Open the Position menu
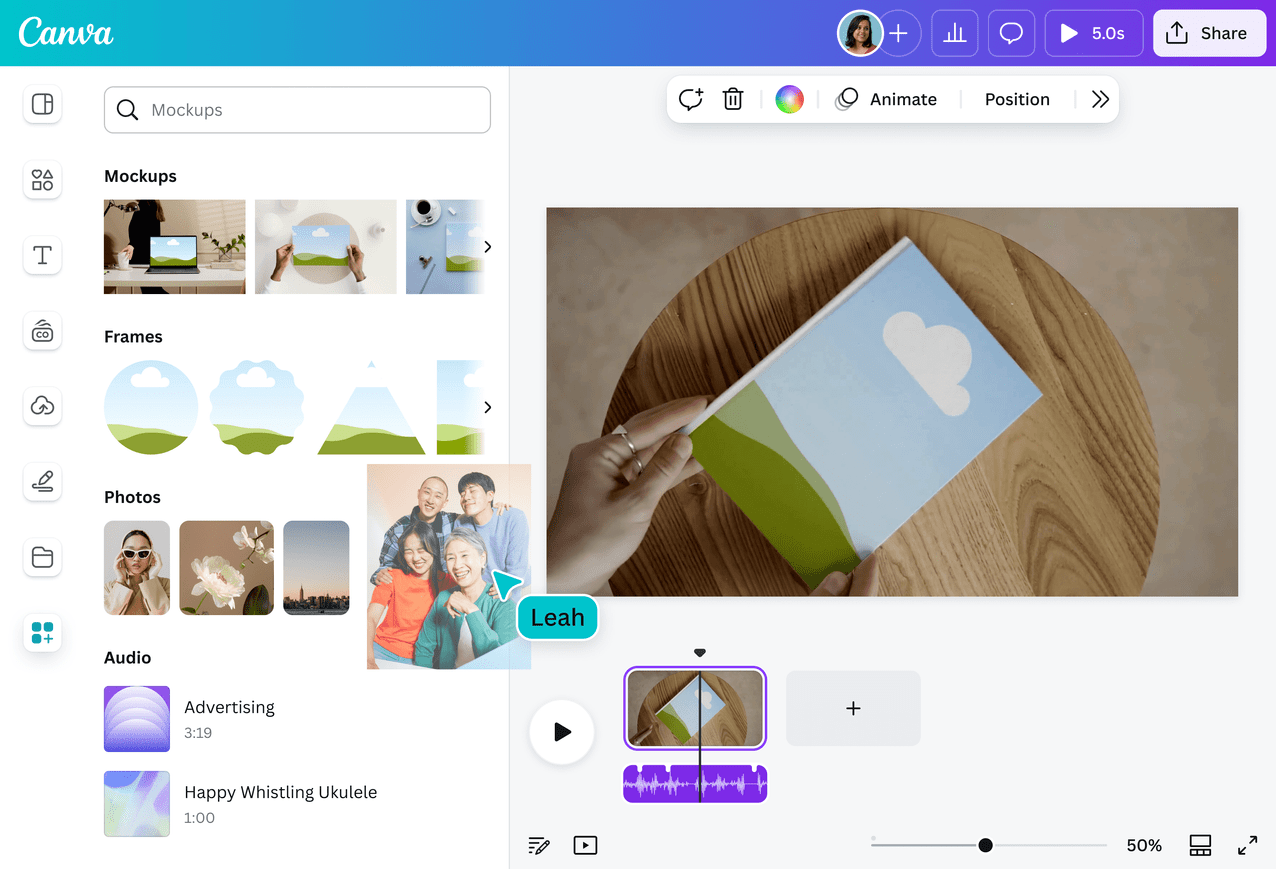1276x869 pixels. click(1017, 99)
